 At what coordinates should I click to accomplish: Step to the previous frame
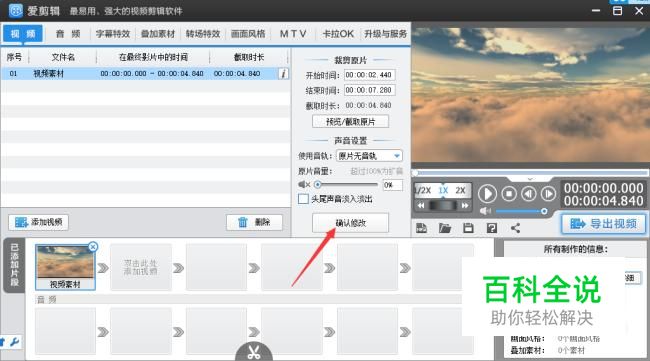click(x=528, y=194)
